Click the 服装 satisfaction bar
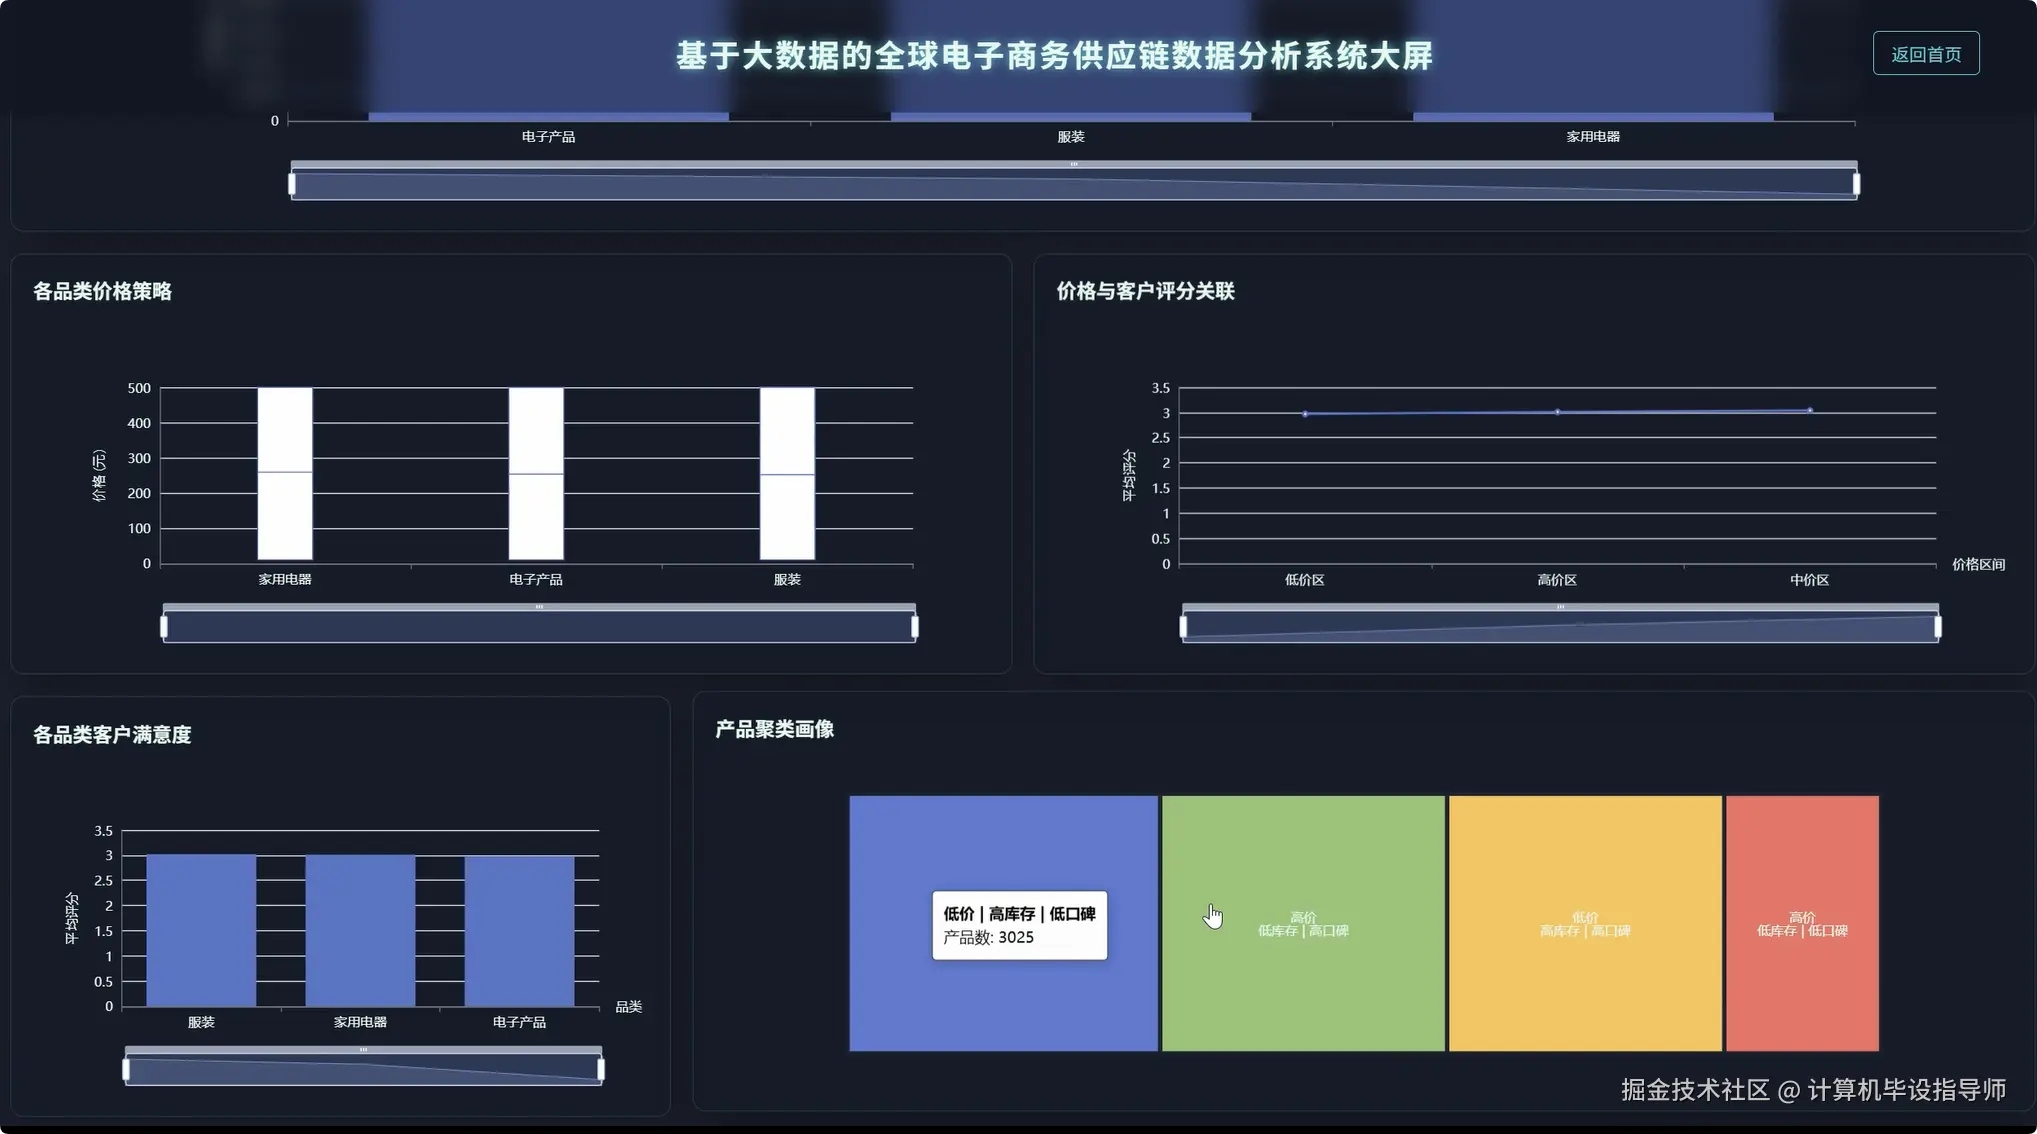Viewport: 2037px width, 1134px height. pos(201,930)
